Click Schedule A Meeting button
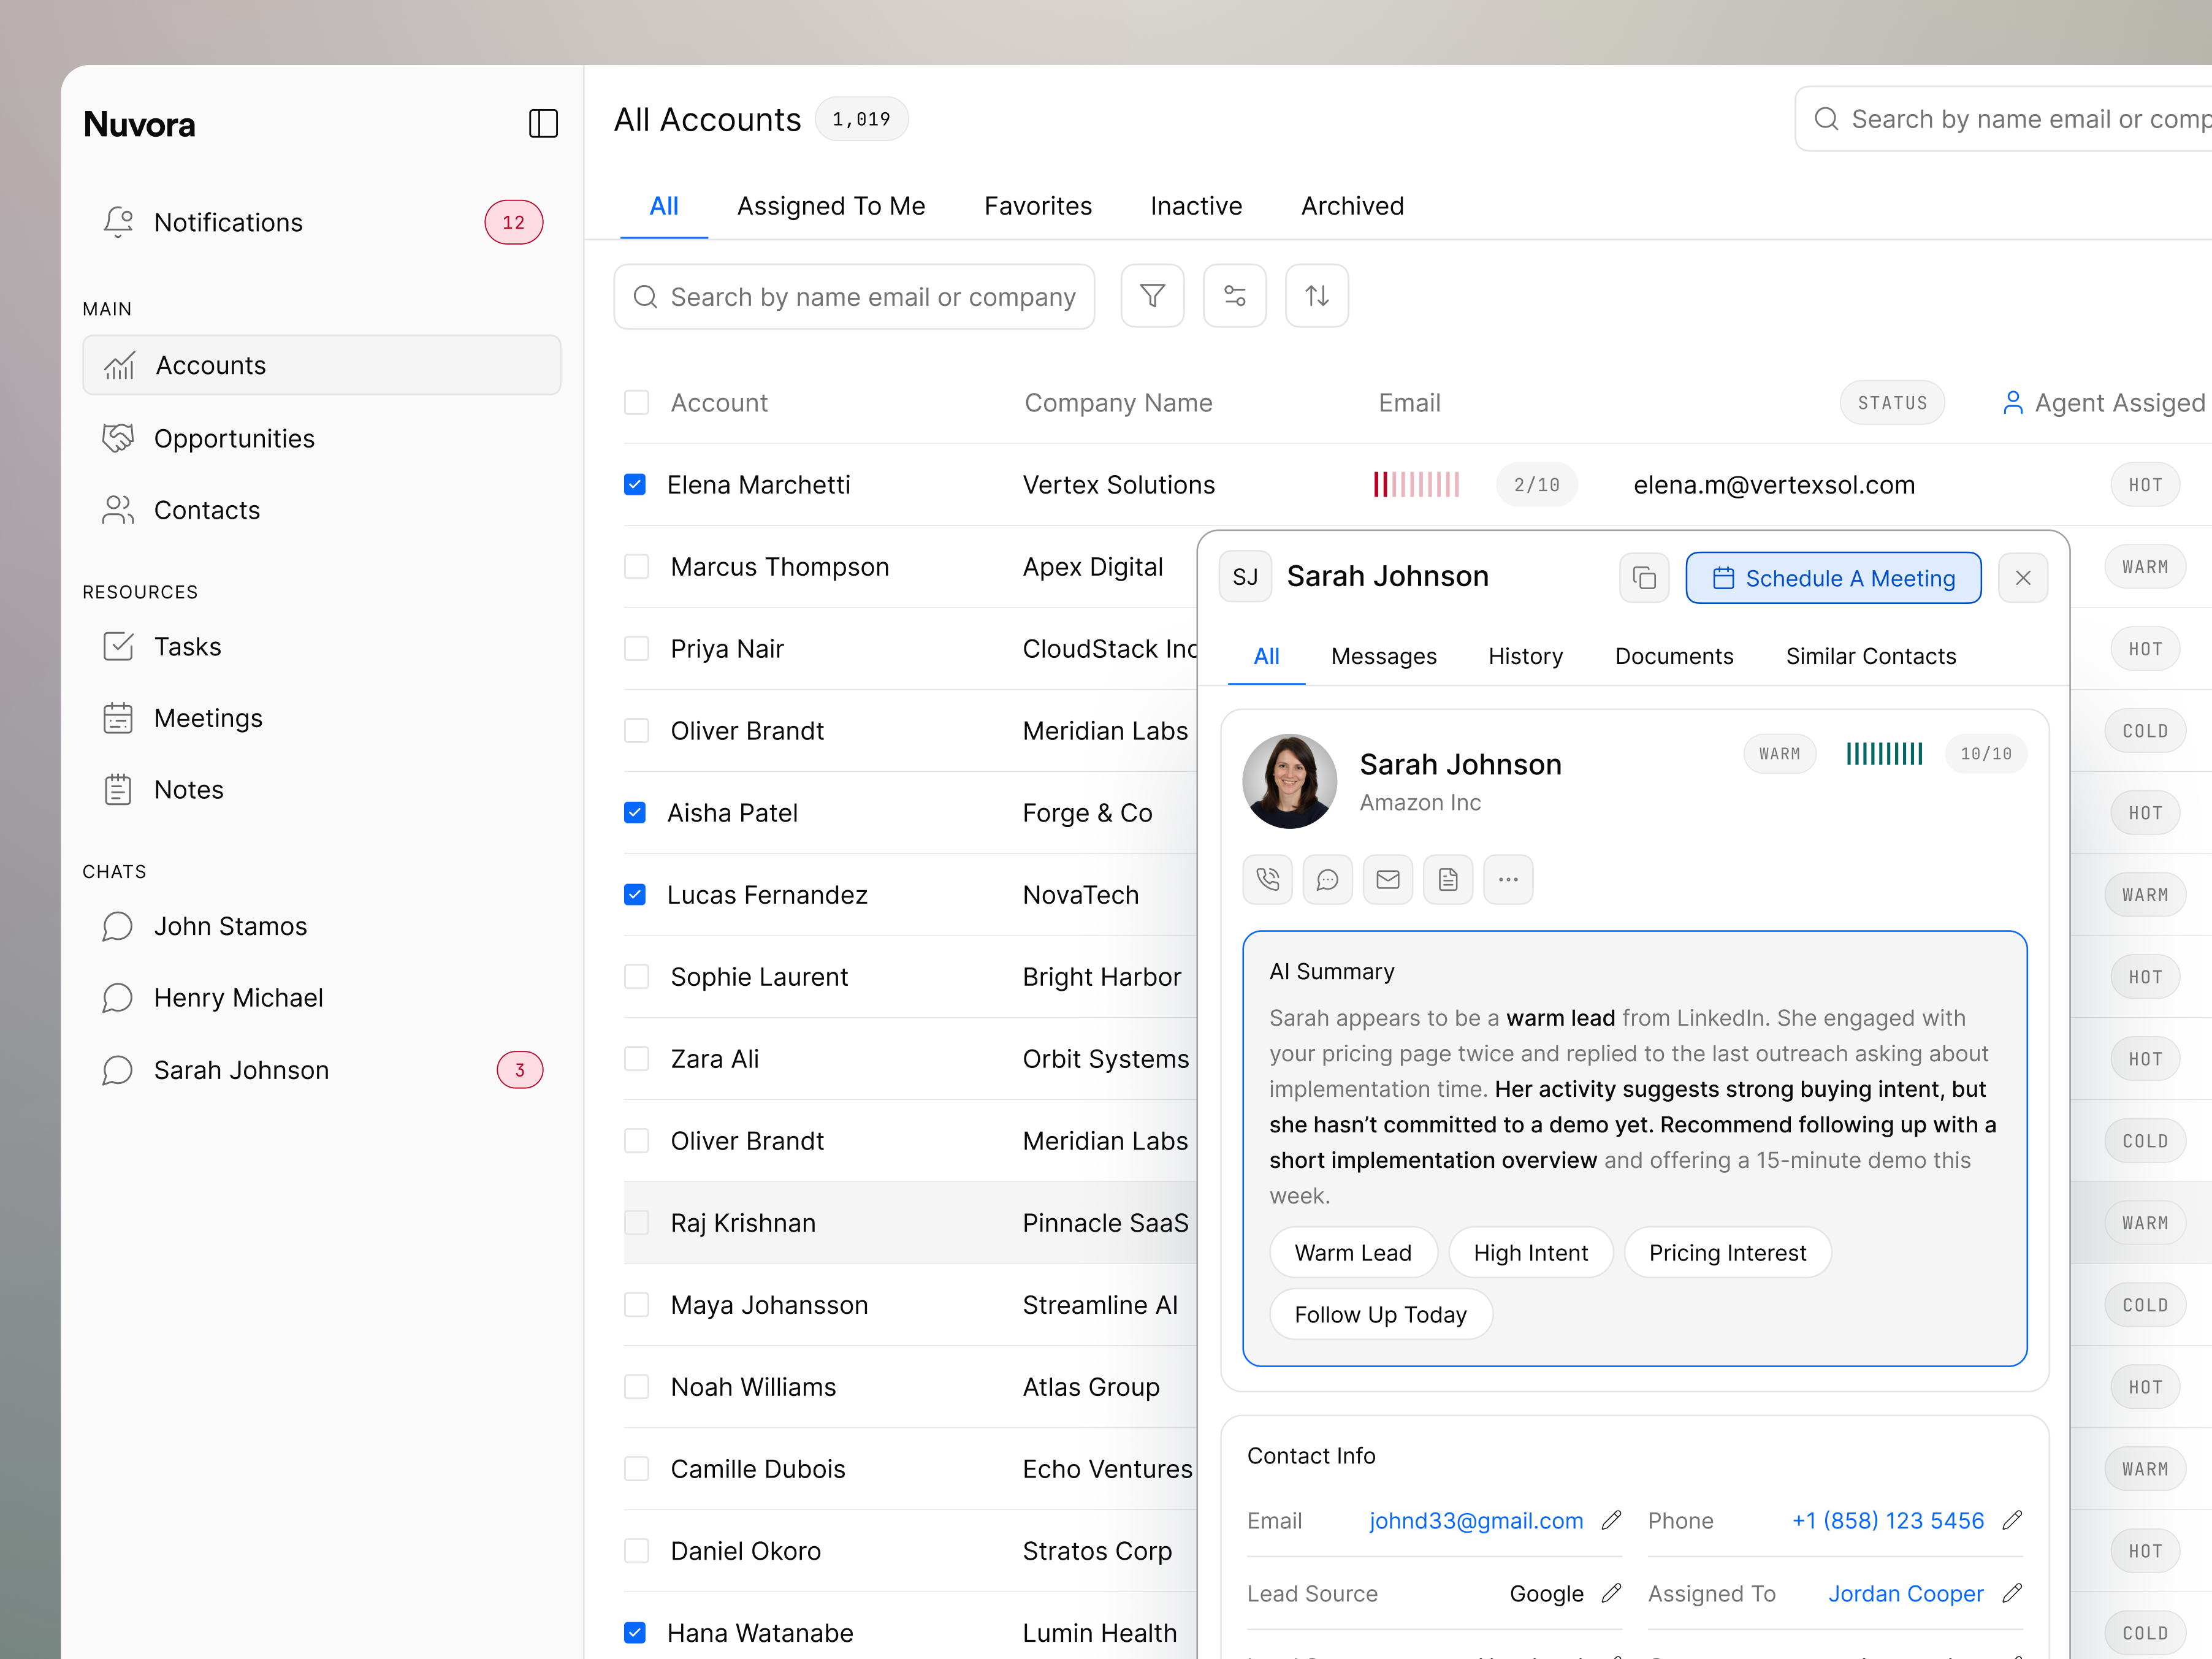Screen dimensions: 2212x1659 (x=1833, y=578)
